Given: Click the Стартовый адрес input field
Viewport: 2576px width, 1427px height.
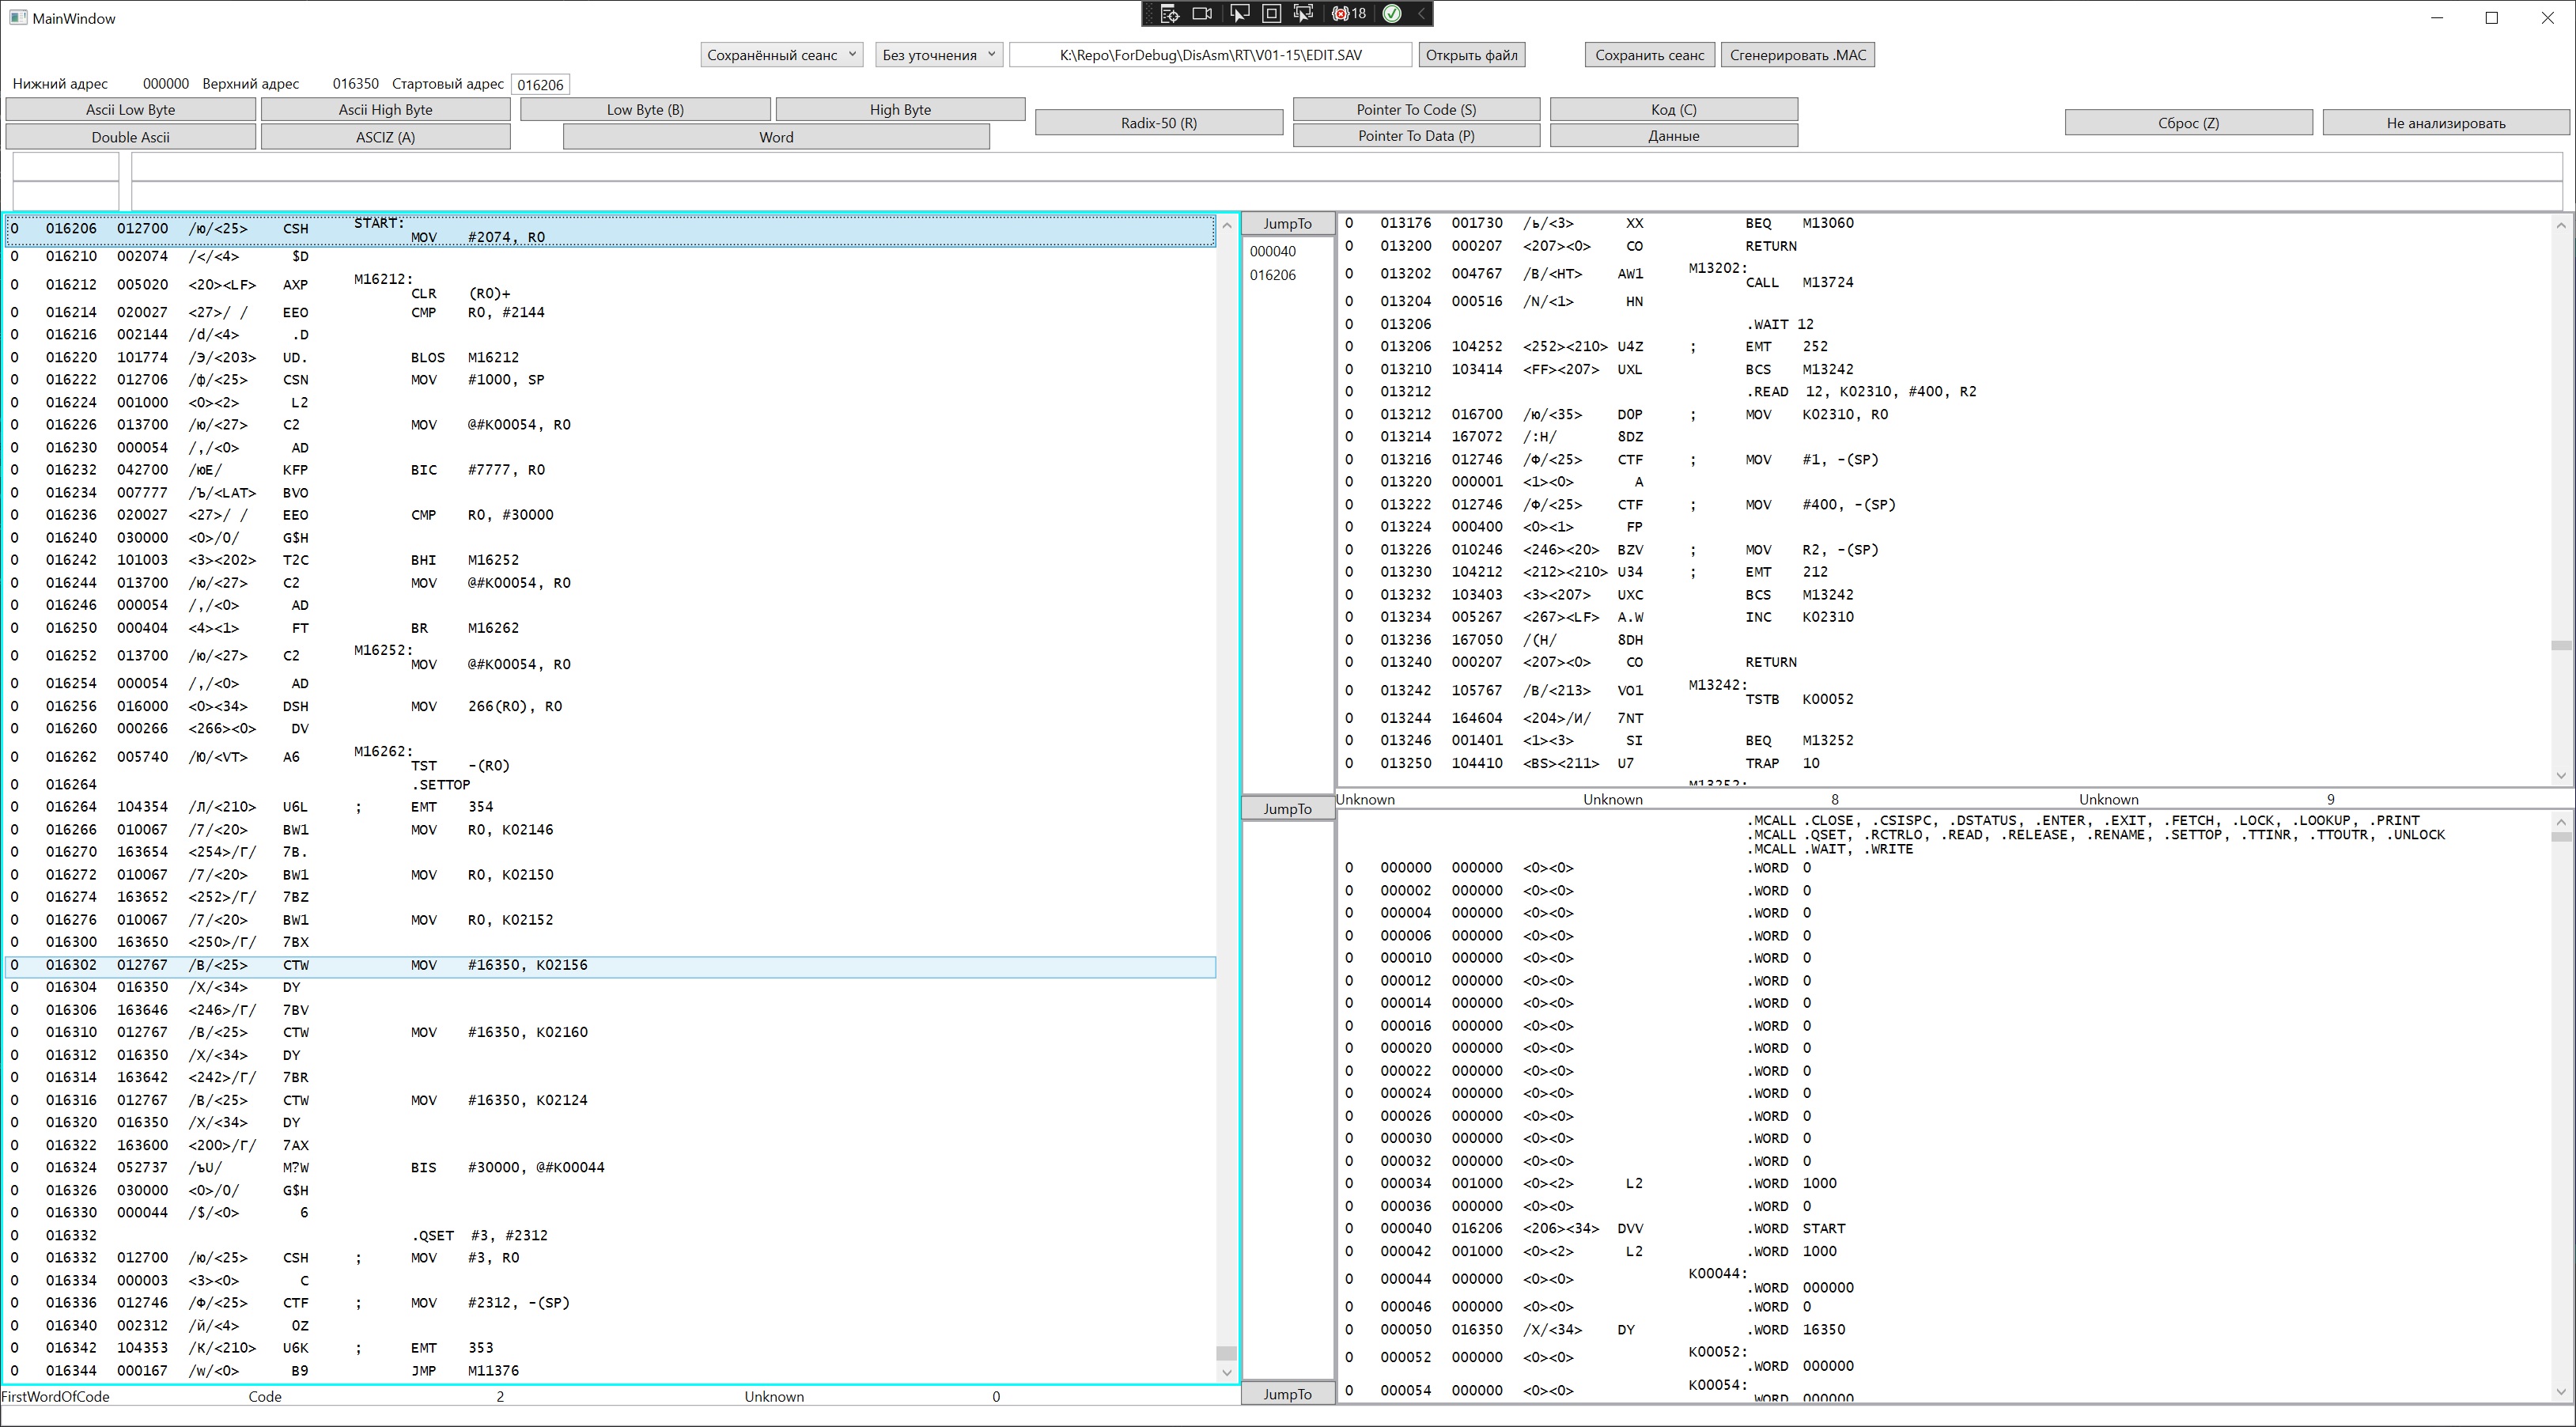Looking at the screenshot, I should coord(540,85).
